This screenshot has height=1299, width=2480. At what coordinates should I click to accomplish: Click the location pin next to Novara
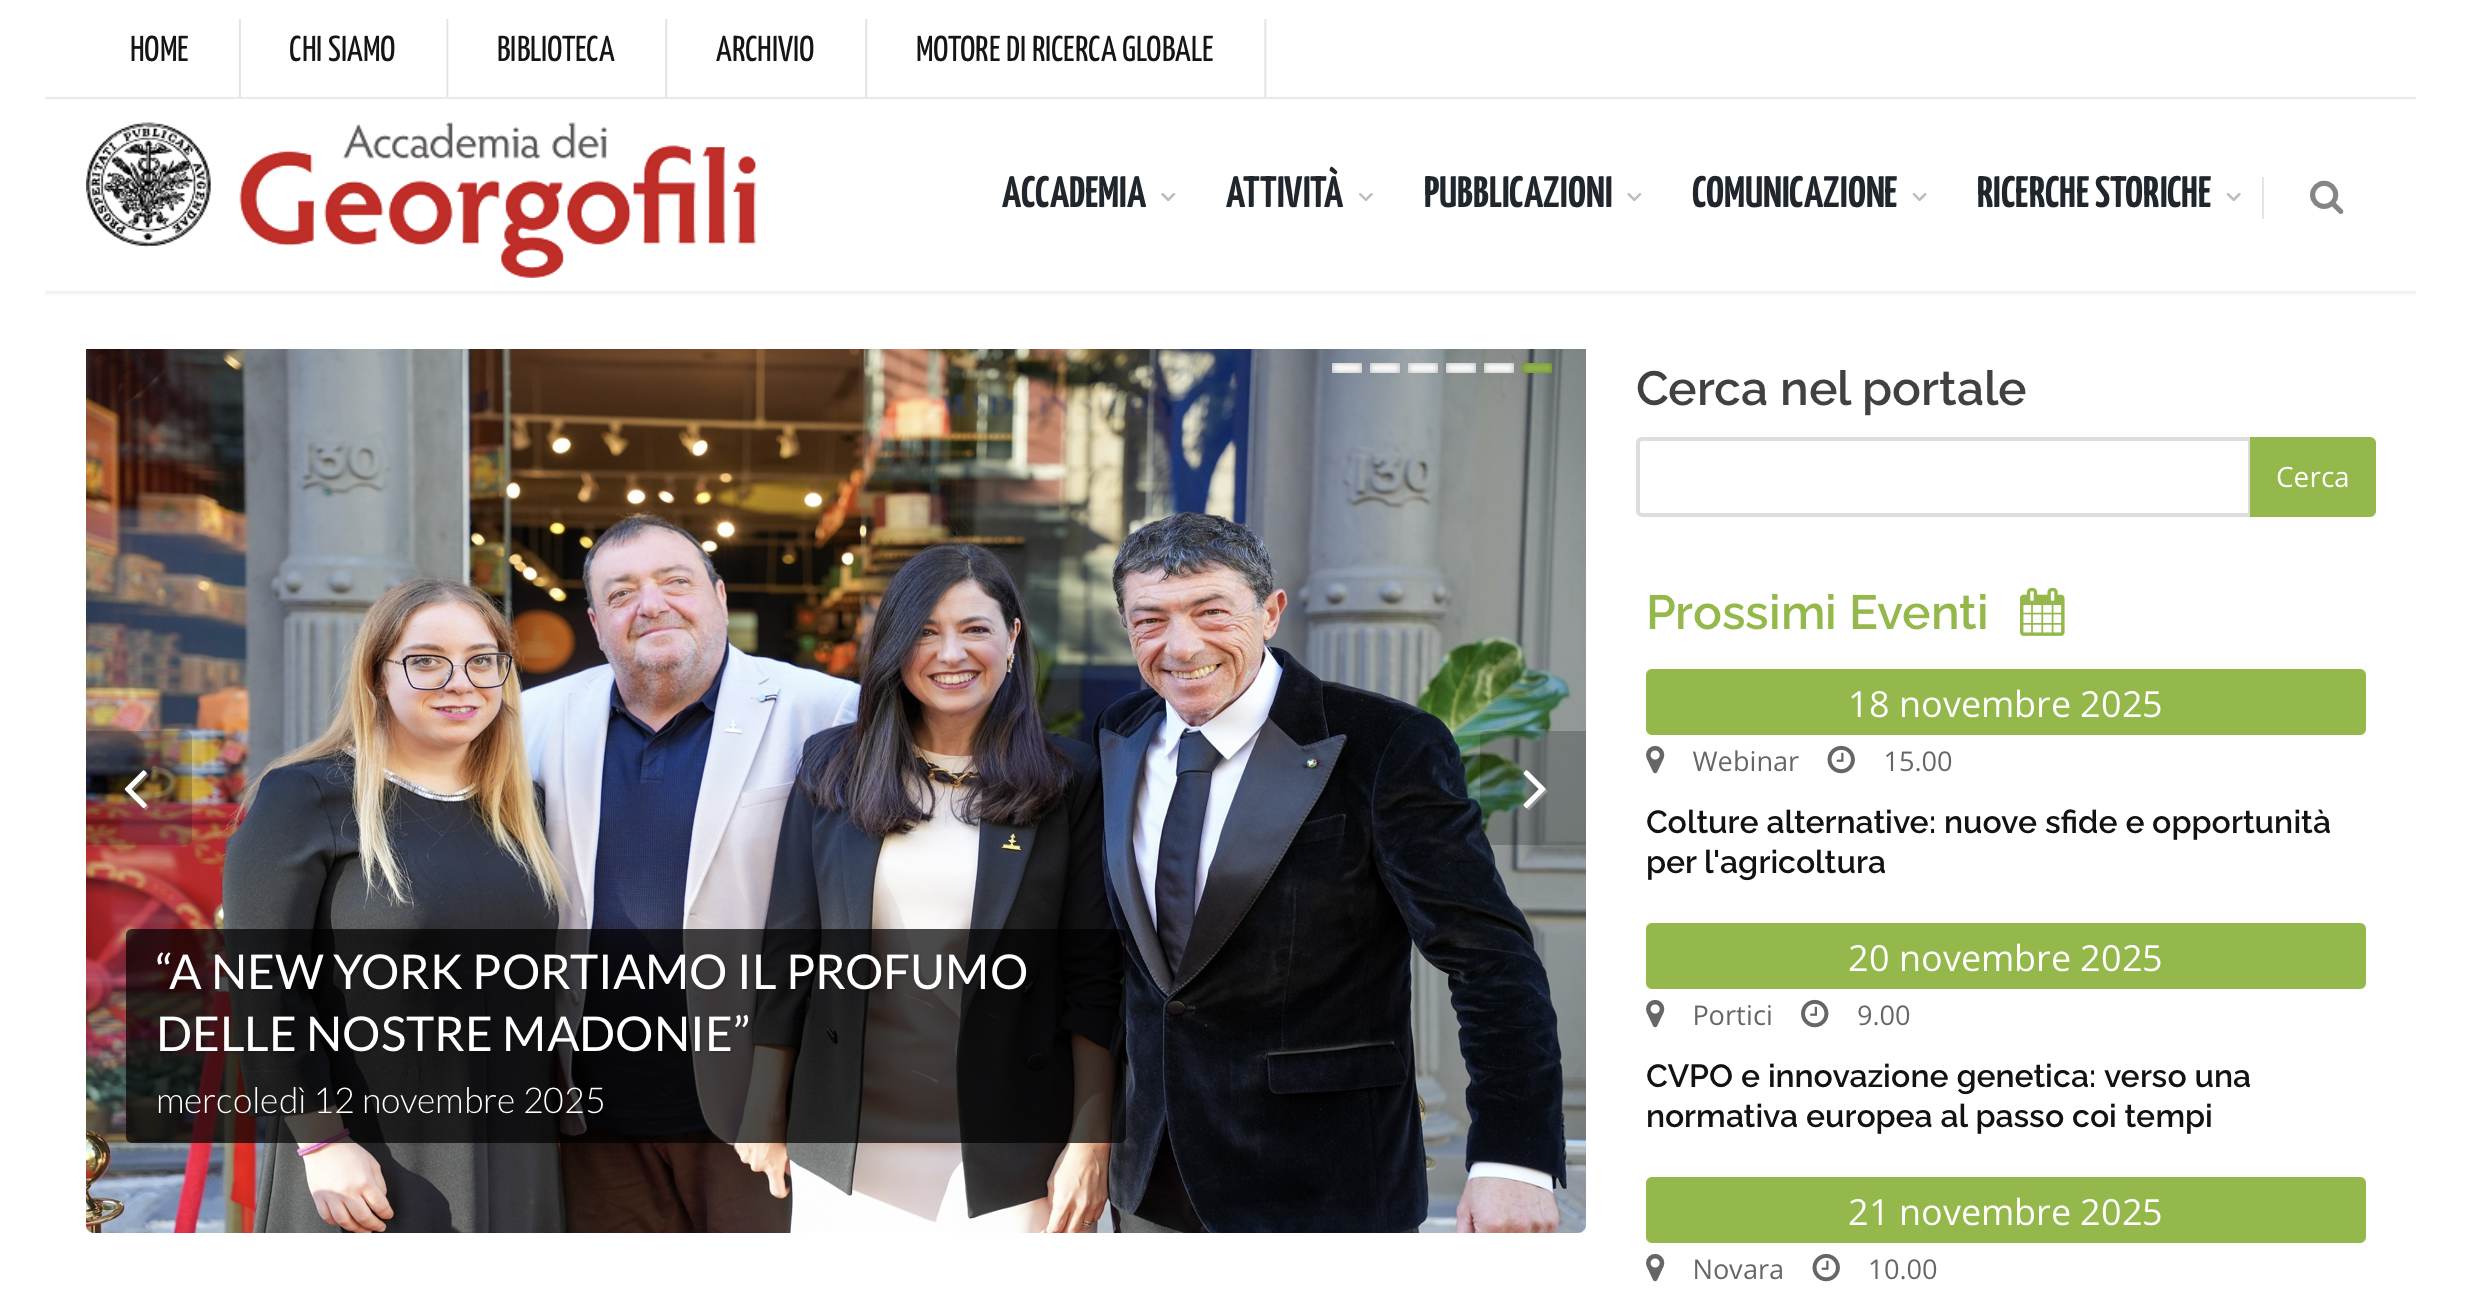(x=1655, y=1268)
